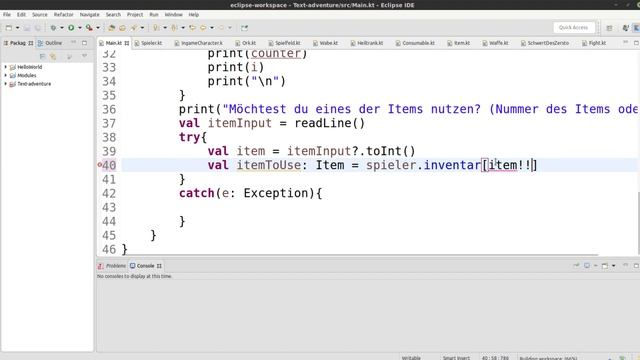Switch to the Problems tab

tap(112, 266)
